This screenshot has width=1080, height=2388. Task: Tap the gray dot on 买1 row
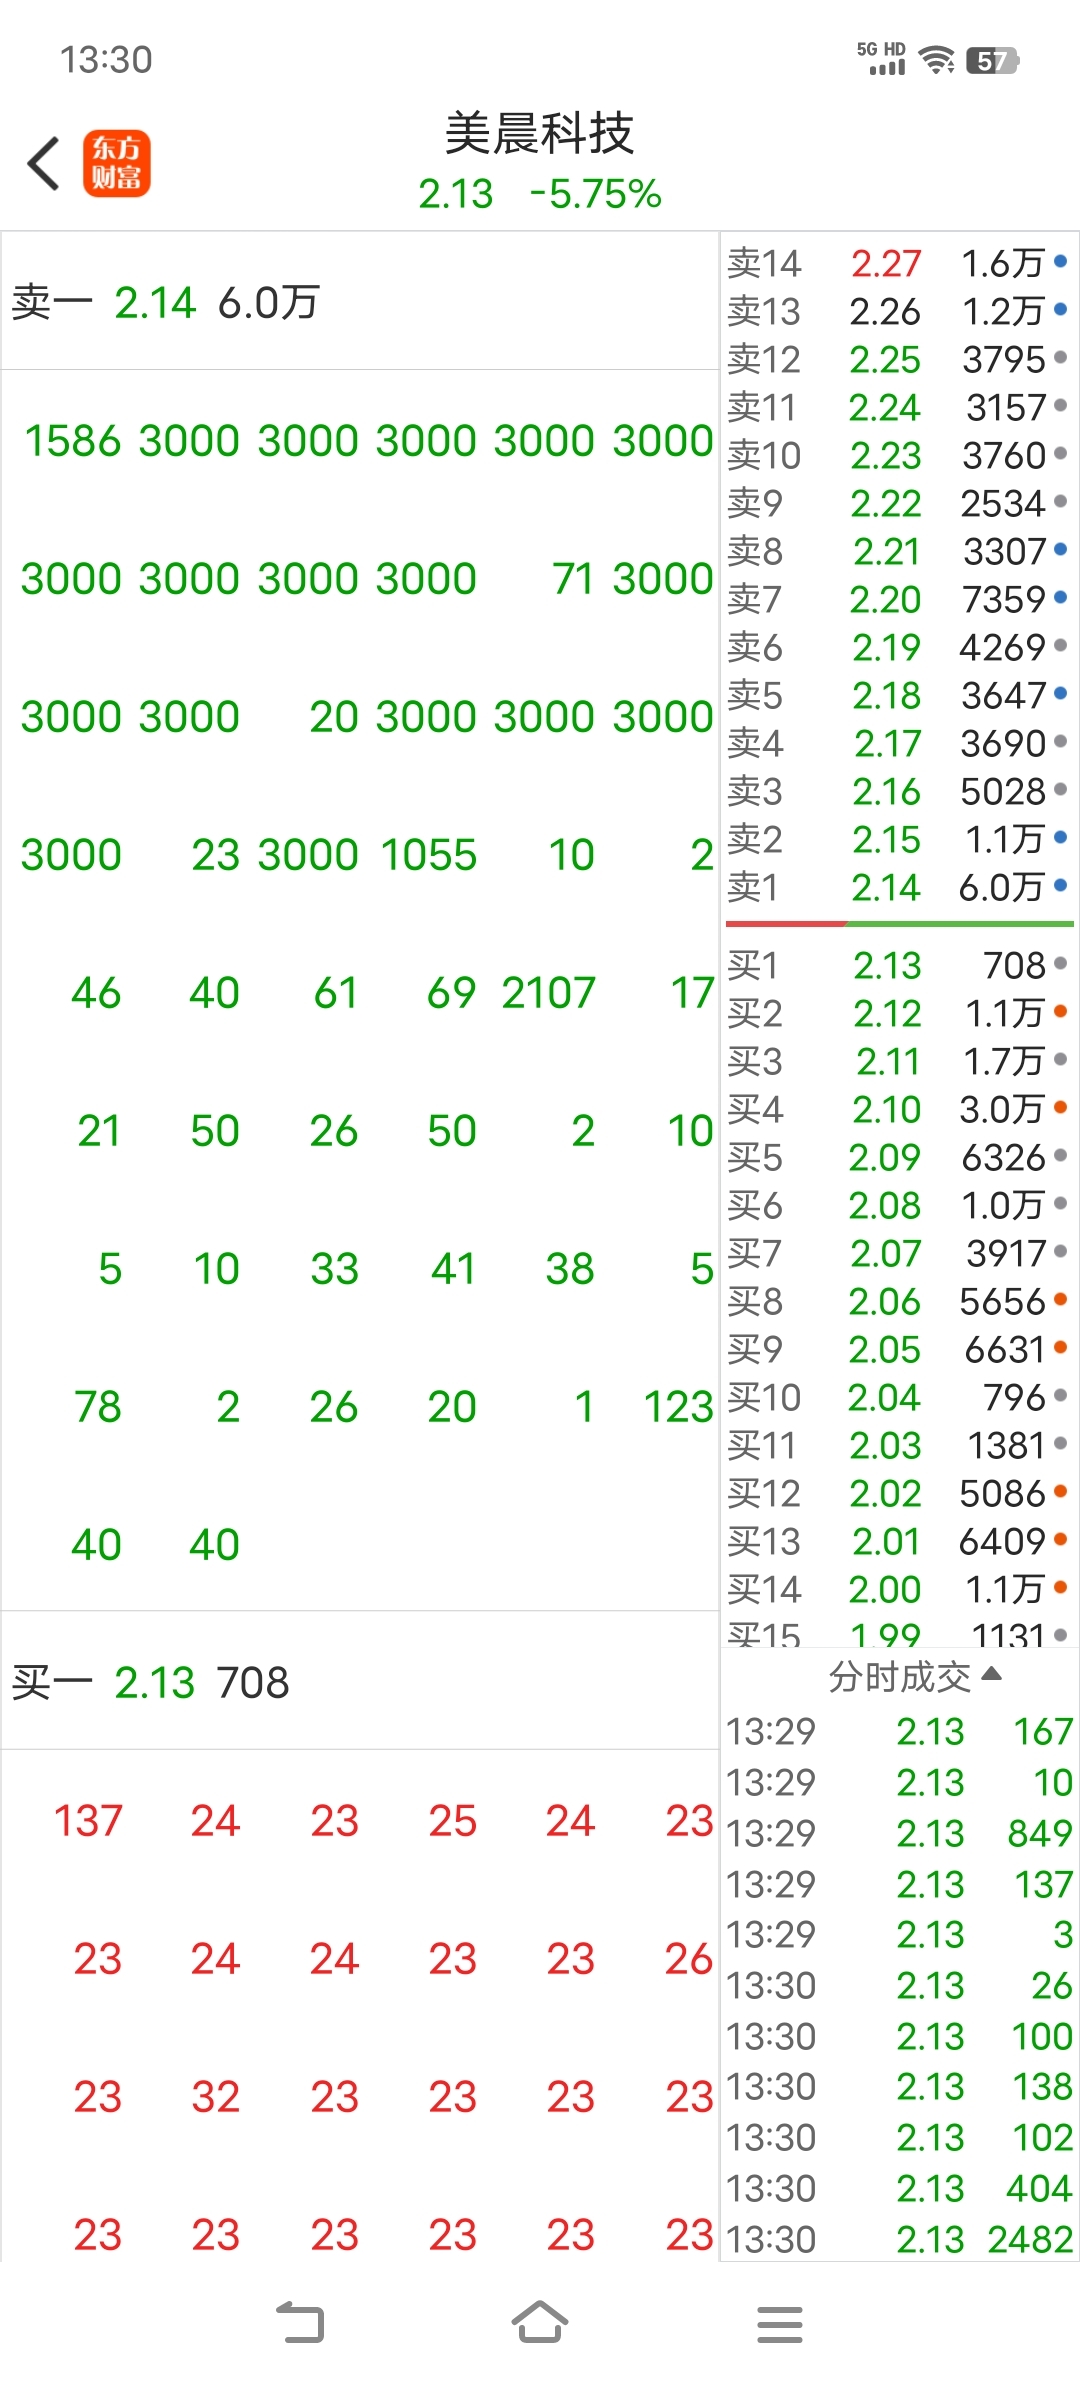point(1060,964)
